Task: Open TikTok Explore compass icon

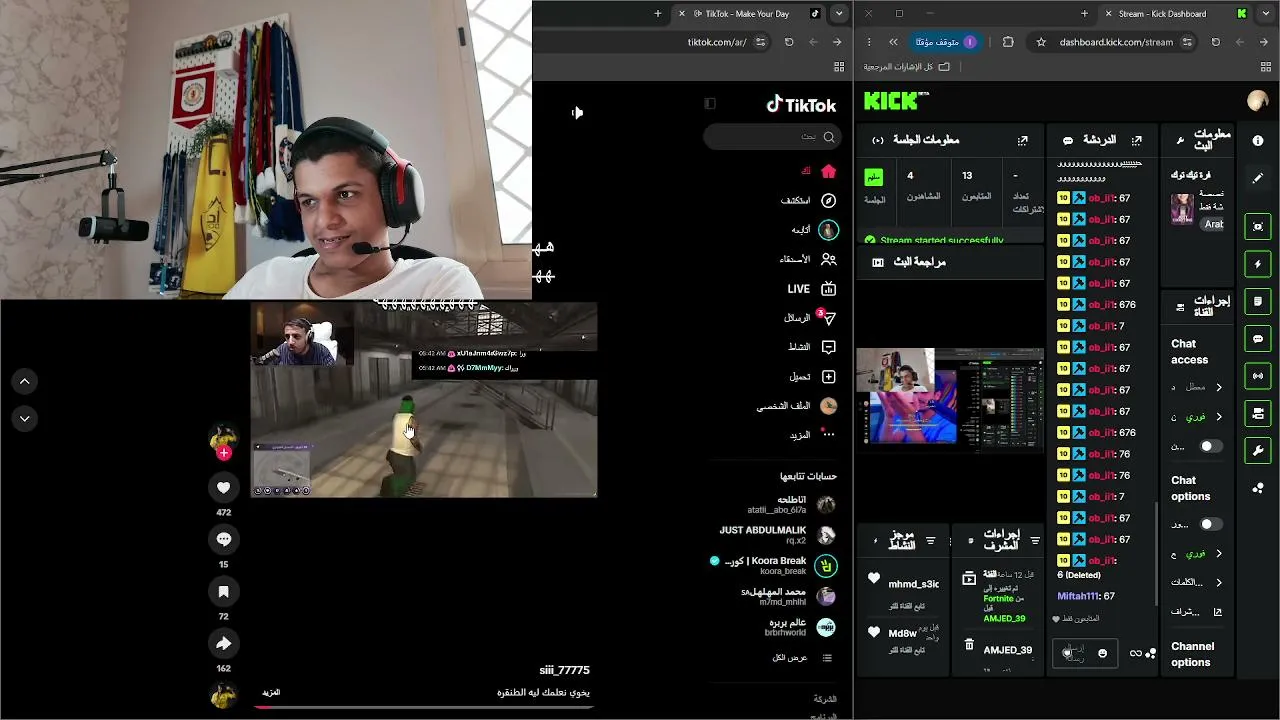Action: point(828,200)
